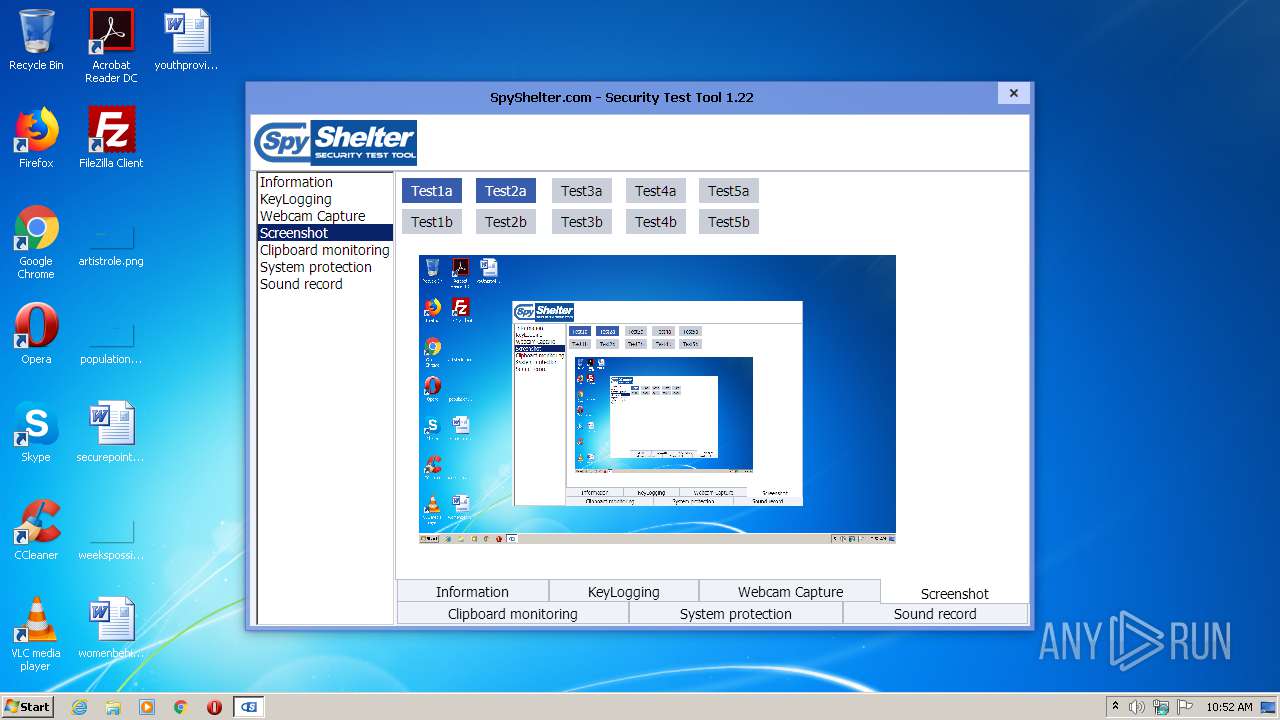Launch Firefox from the desktop

36,138
